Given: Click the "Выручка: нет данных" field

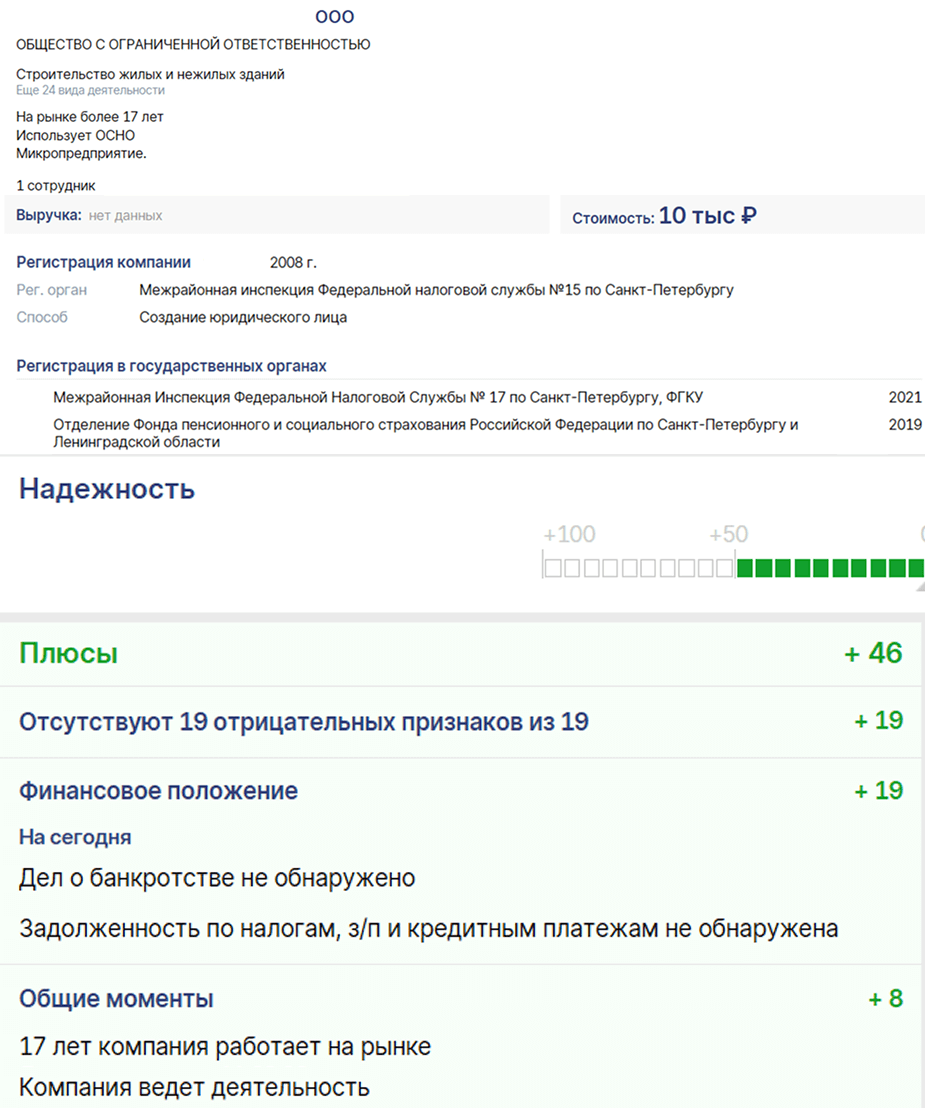Looking at the screenshot, I should (277, 216).
